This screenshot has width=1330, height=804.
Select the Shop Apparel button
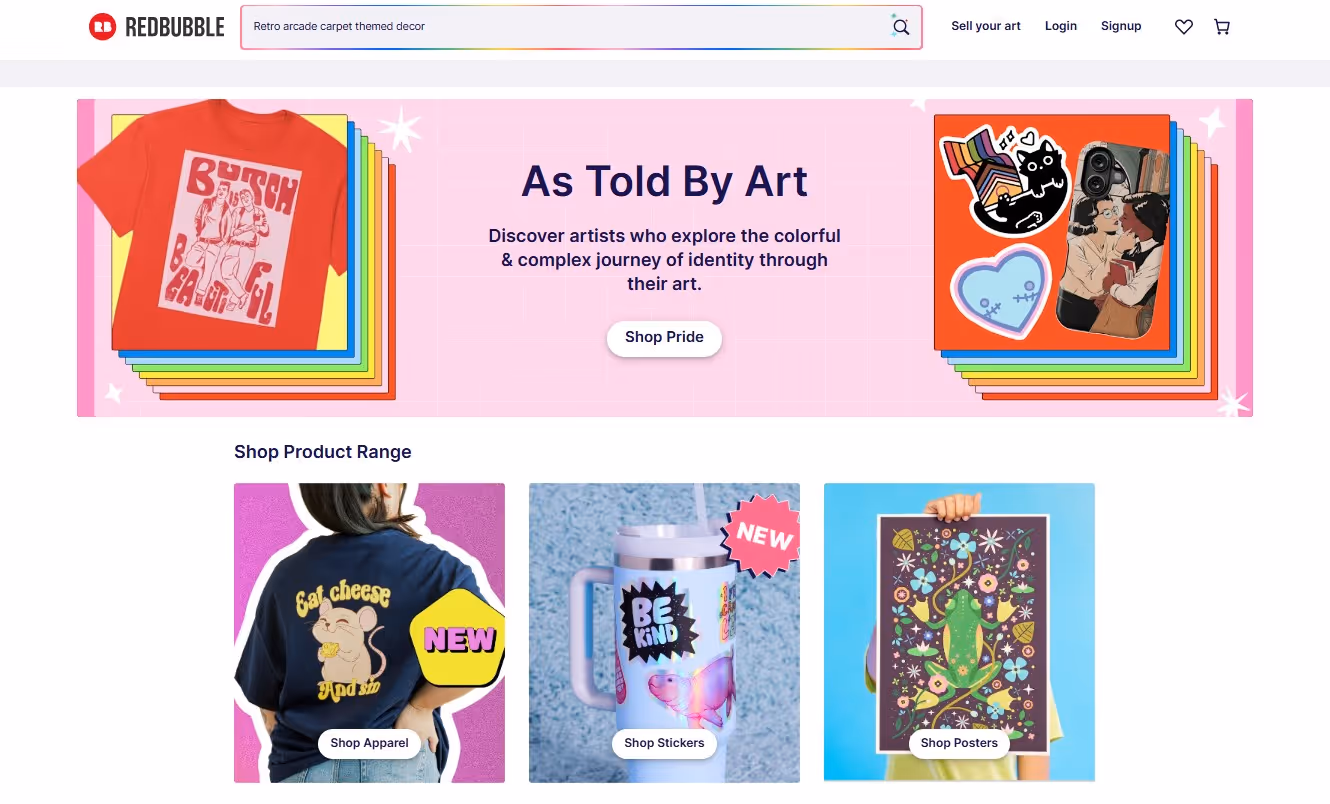pyautogui.click(x=369, y=743)
